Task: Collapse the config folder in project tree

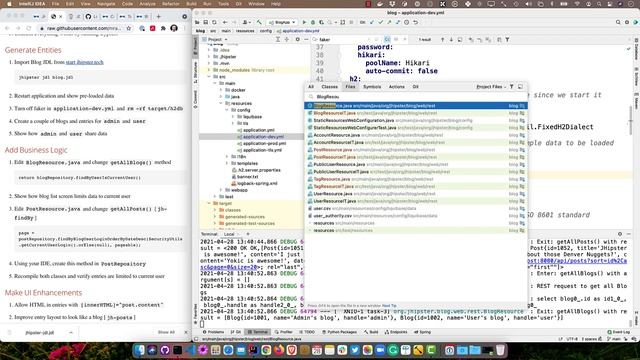Action: (227, 110)
